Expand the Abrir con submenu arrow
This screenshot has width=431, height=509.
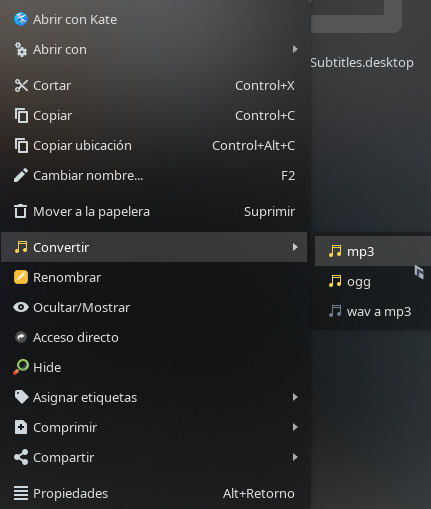coord(295,49)
